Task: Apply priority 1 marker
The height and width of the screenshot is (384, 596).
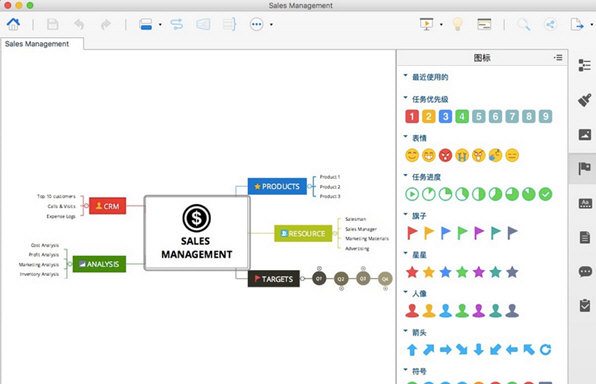Action: [412, 116]
